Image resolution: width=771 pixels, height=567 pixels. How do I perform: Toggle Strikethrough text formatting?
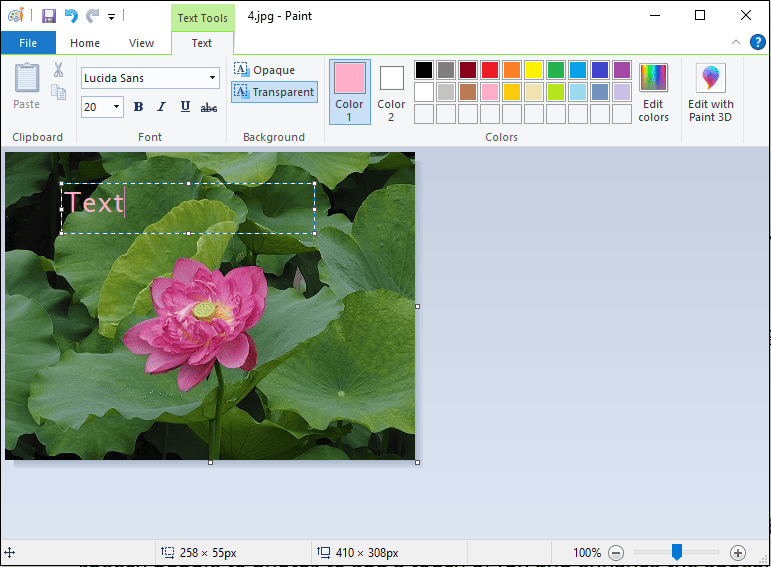(208, 107)
